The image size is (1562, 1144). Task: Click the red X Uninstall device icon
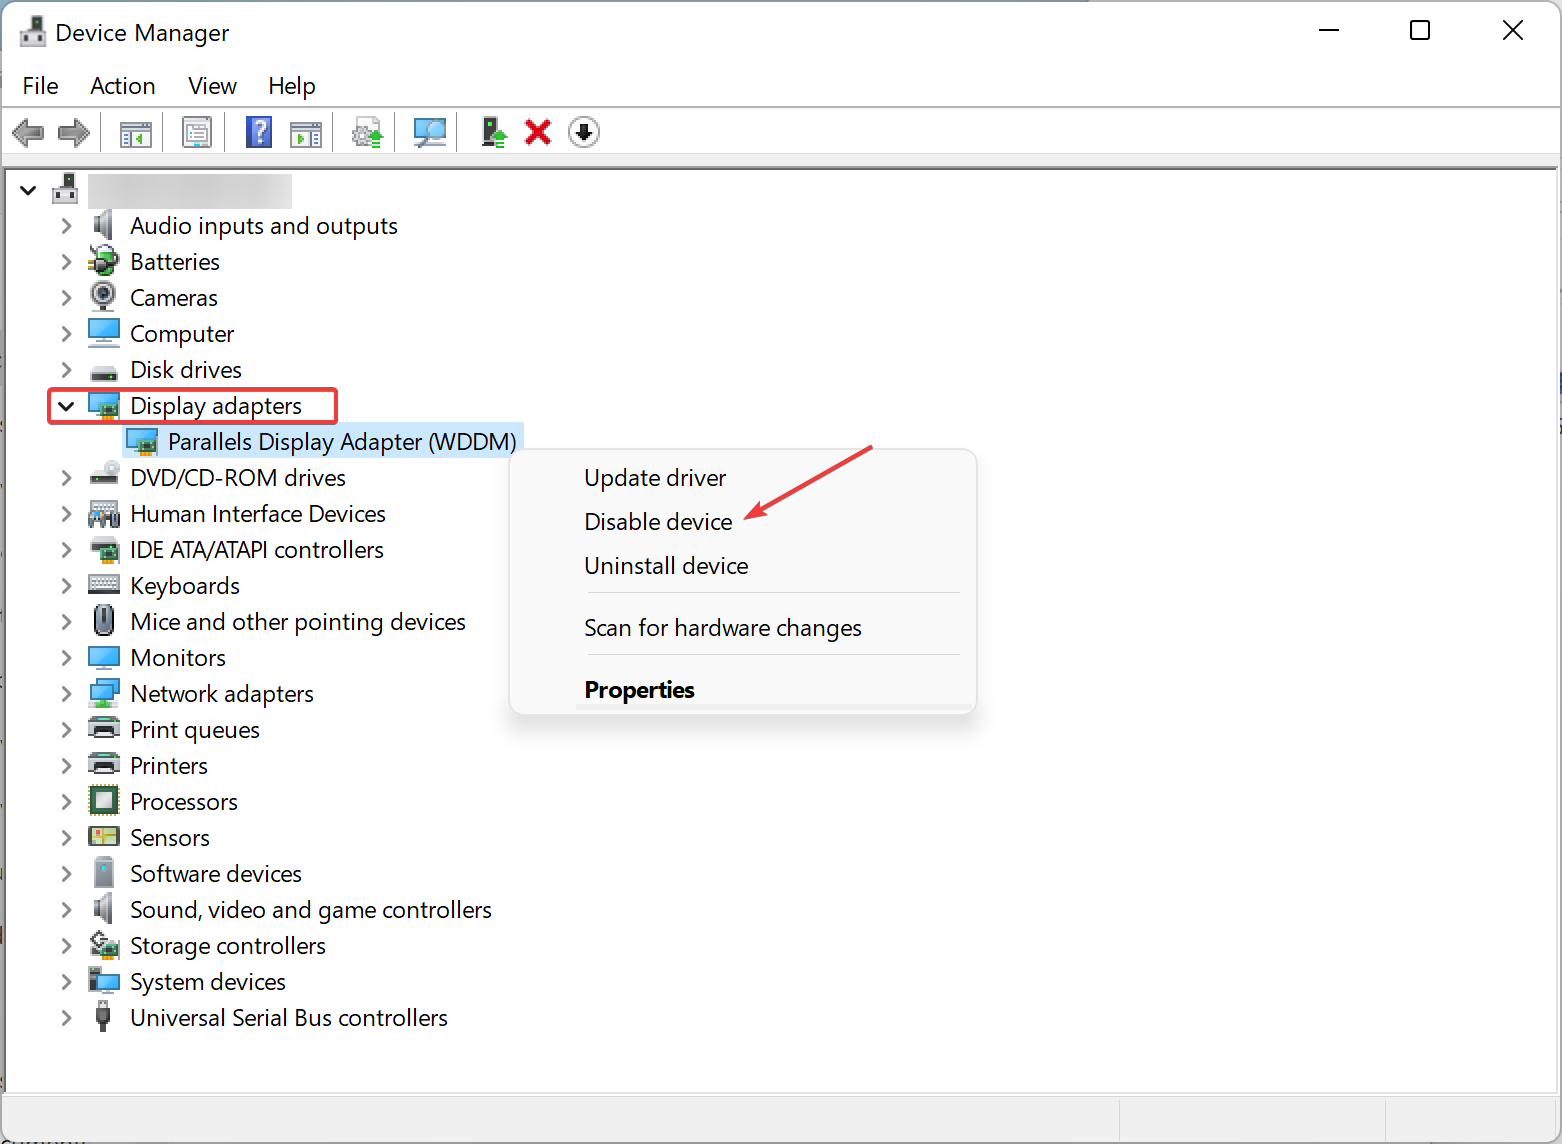(x=538, y=132)
